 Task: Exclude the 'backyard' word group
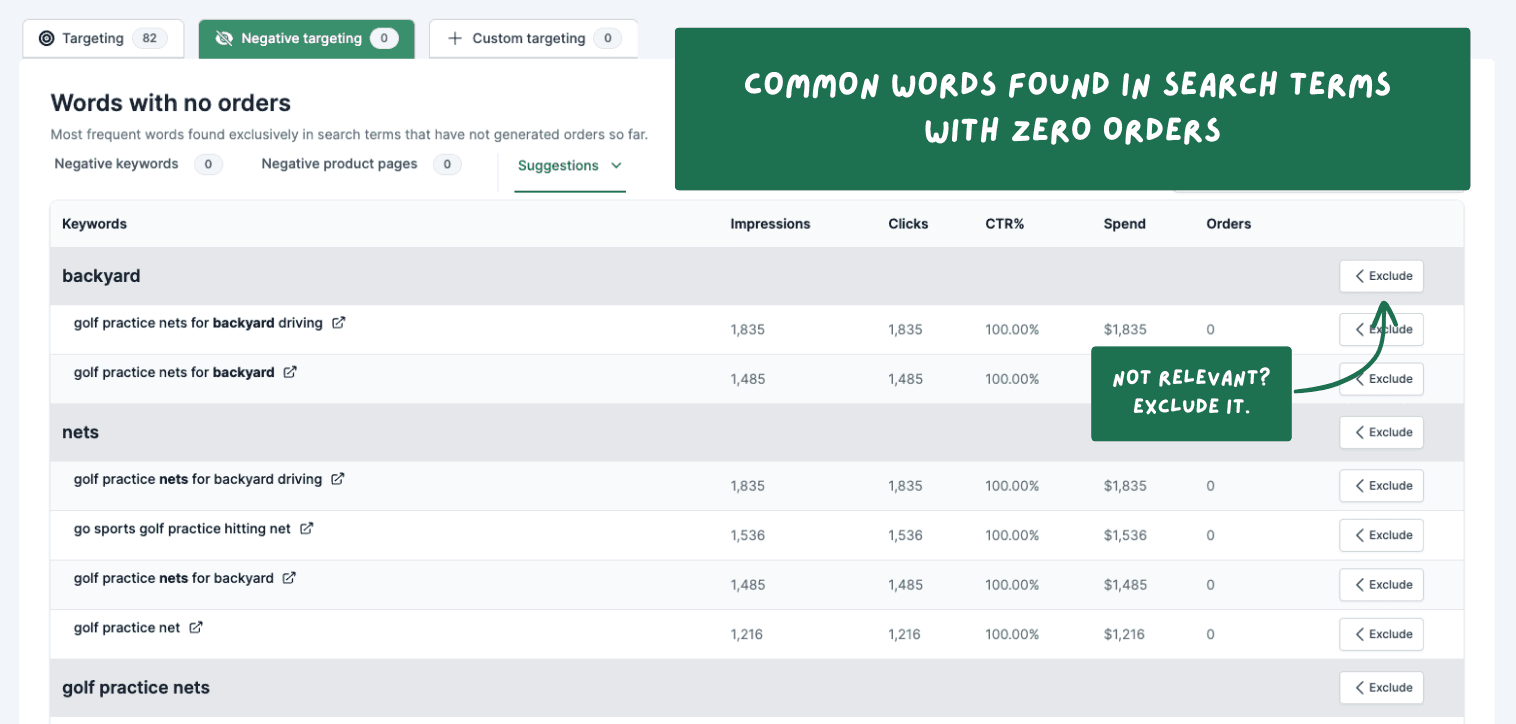click(1381, 276)
